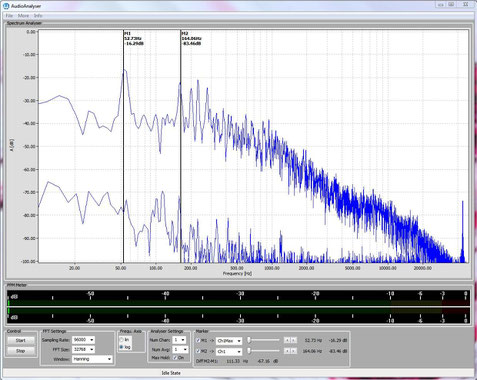Minimize the AudioAnalyser window

[441, 4]
